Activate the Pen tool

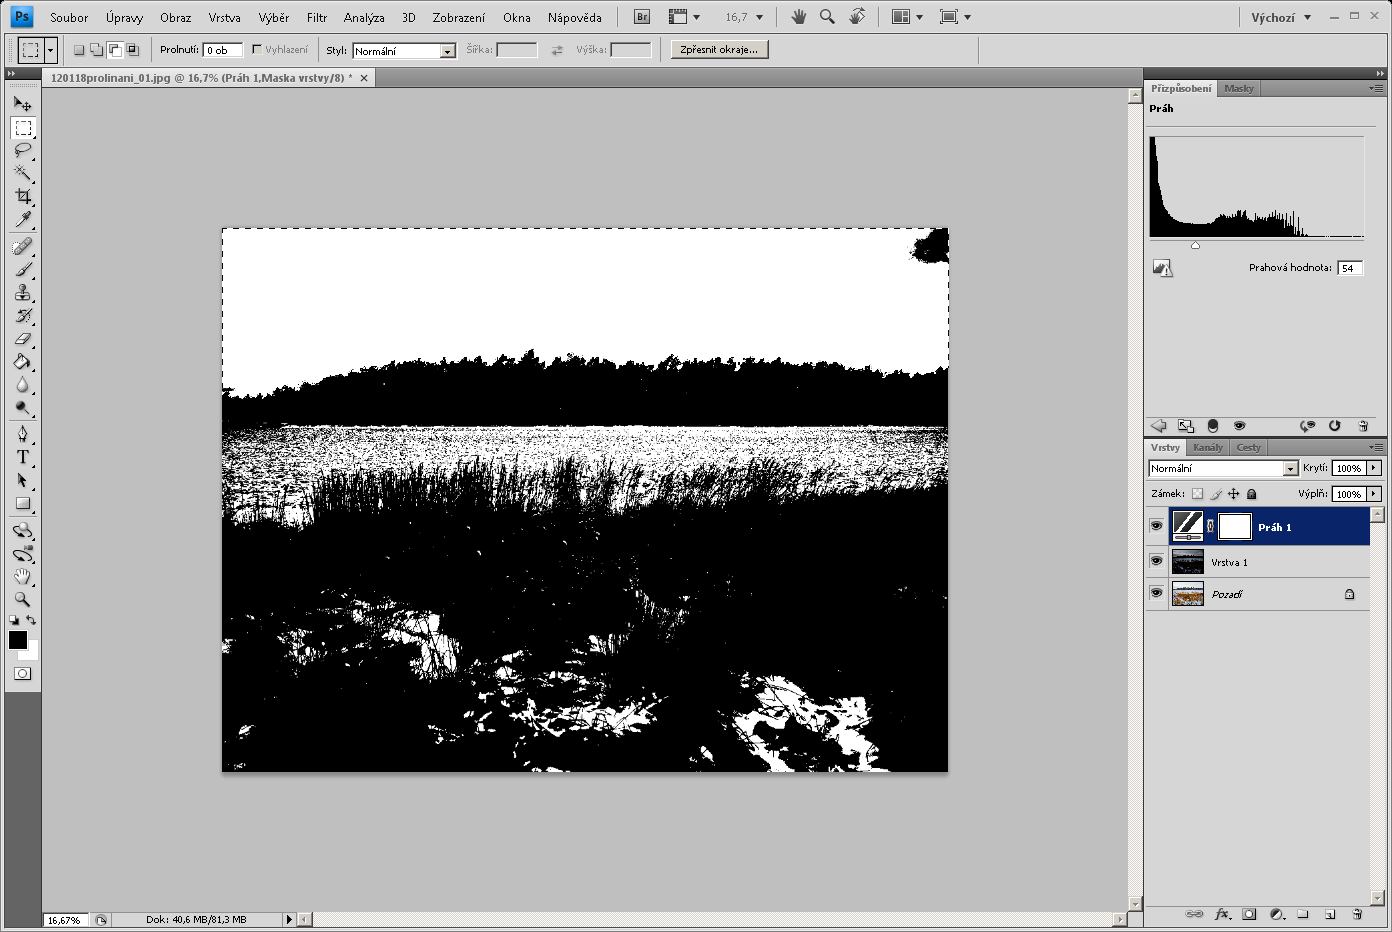pyautogui.click(x=23, y=434)
